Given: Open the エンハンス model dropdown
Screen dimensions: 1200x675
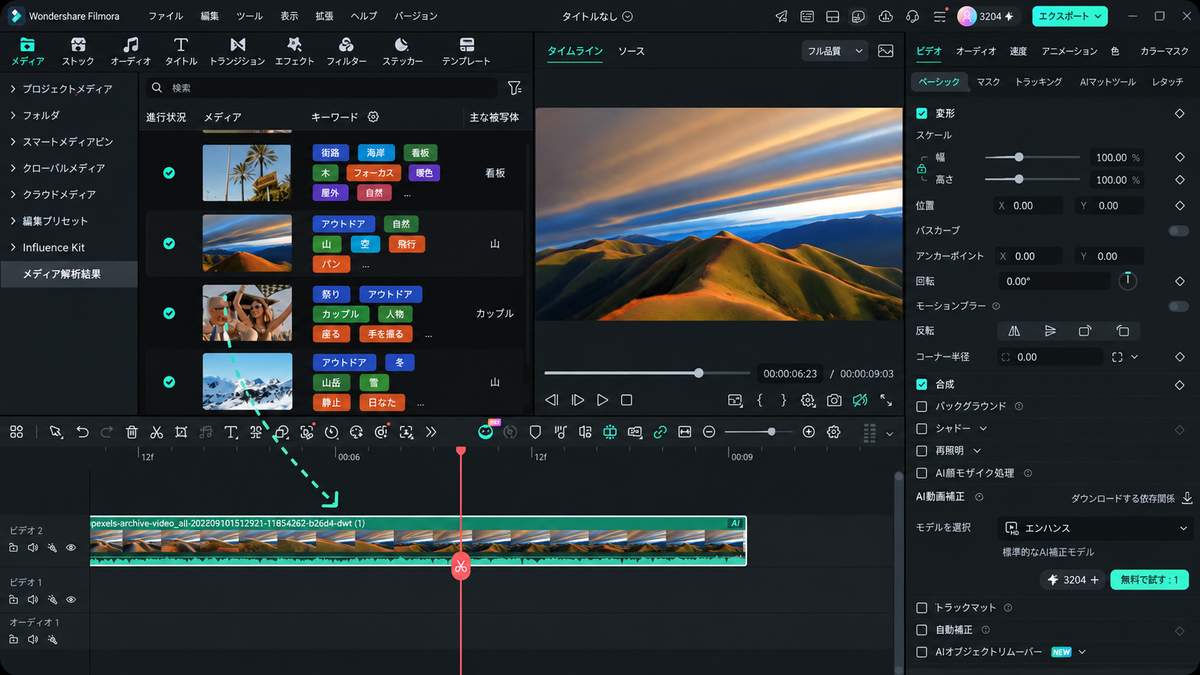Looking at the screenshot, I should tap(1096, 528).
